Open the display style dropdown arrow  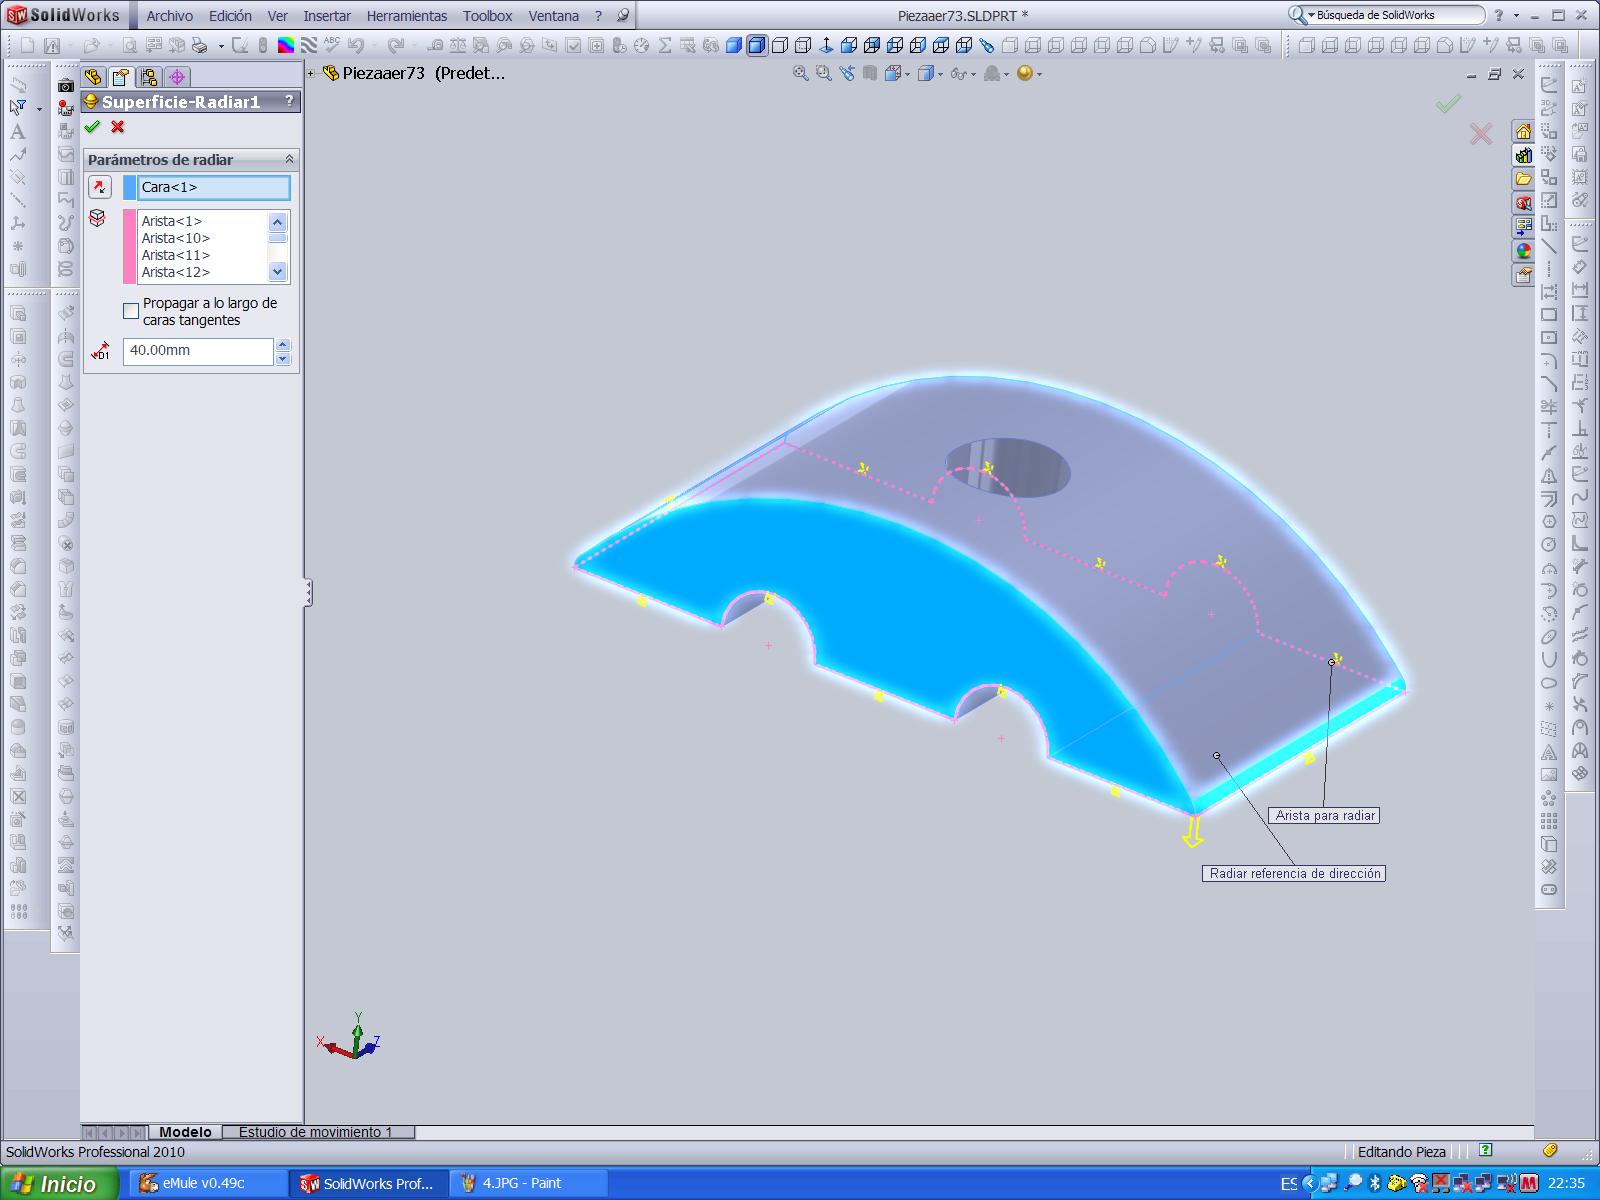pyautogui.click(x=939, y=74)
